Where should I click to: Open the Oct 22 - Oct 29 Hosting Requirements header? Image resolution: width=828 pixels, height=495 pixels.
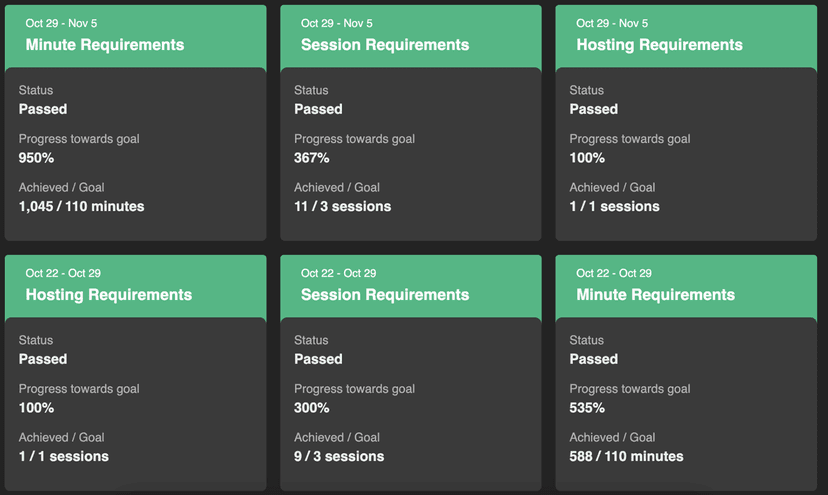pyautogui.click(x=109, y=295)
